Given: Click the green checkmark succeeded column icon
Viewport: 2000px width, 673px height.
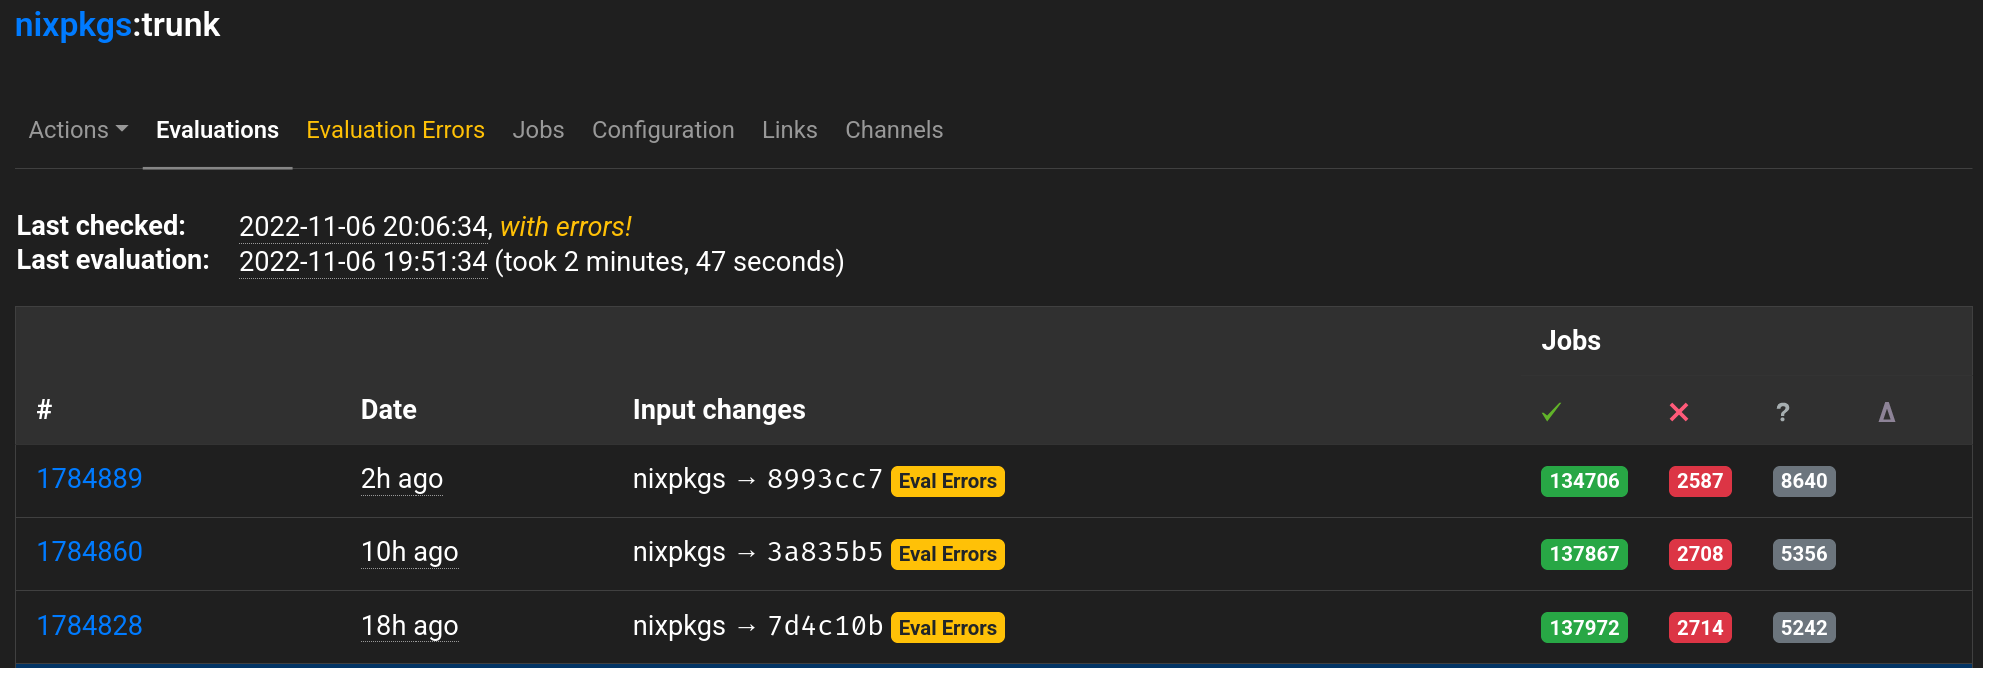Looking at the screenshot, I should click(1551, 412).
